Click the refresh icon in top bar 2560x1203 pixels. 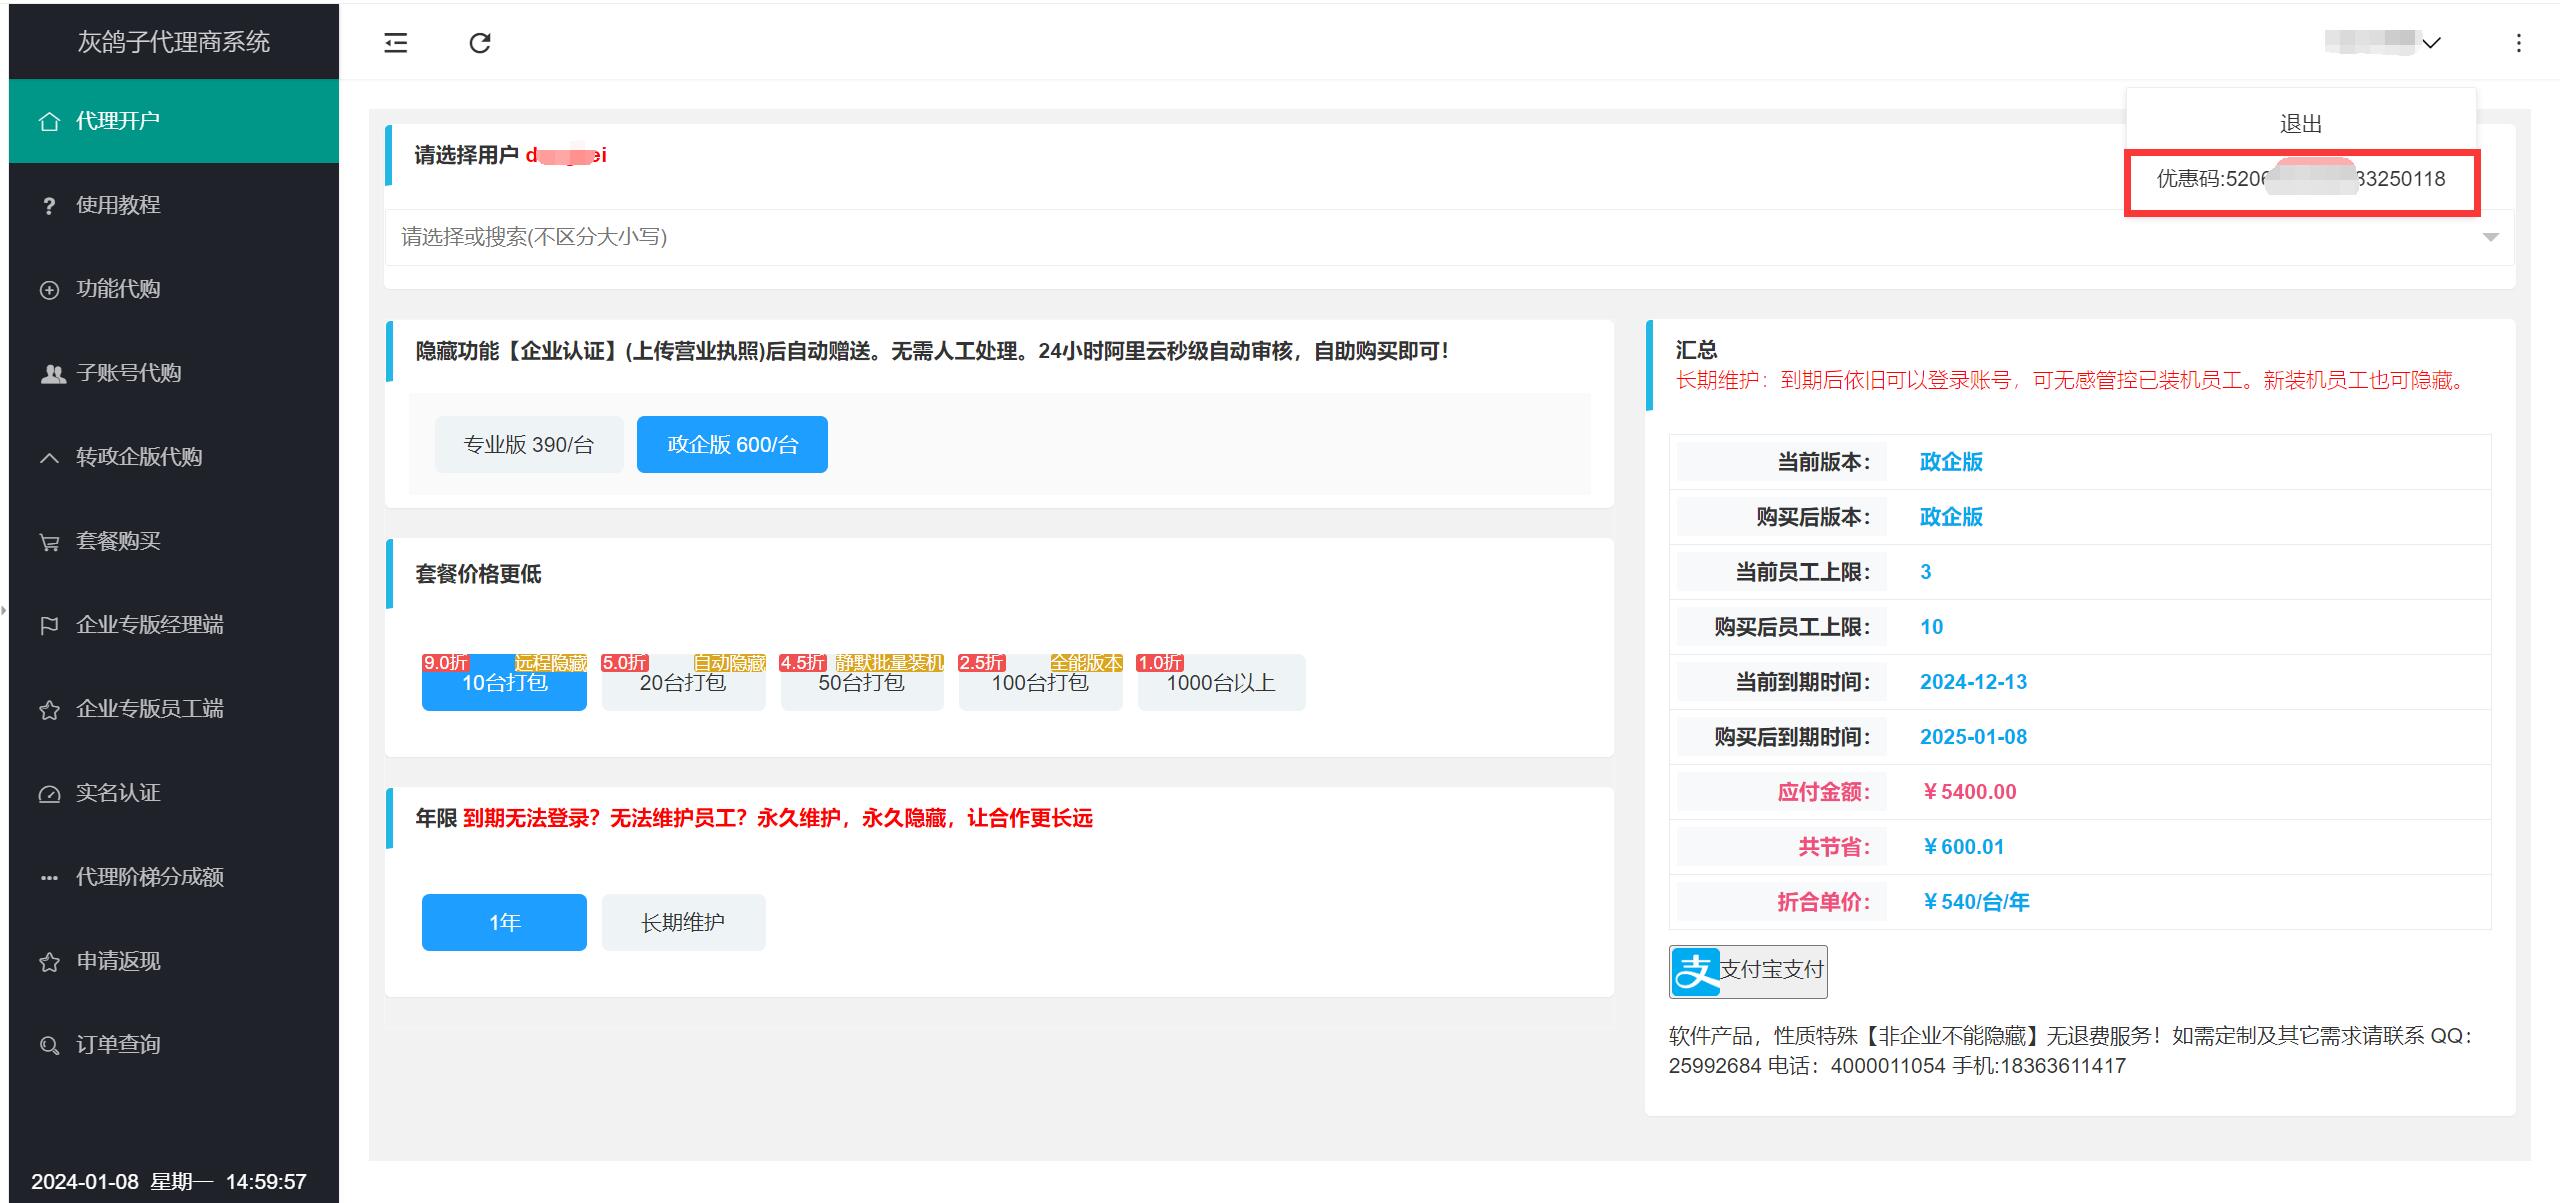pos(480,43)
